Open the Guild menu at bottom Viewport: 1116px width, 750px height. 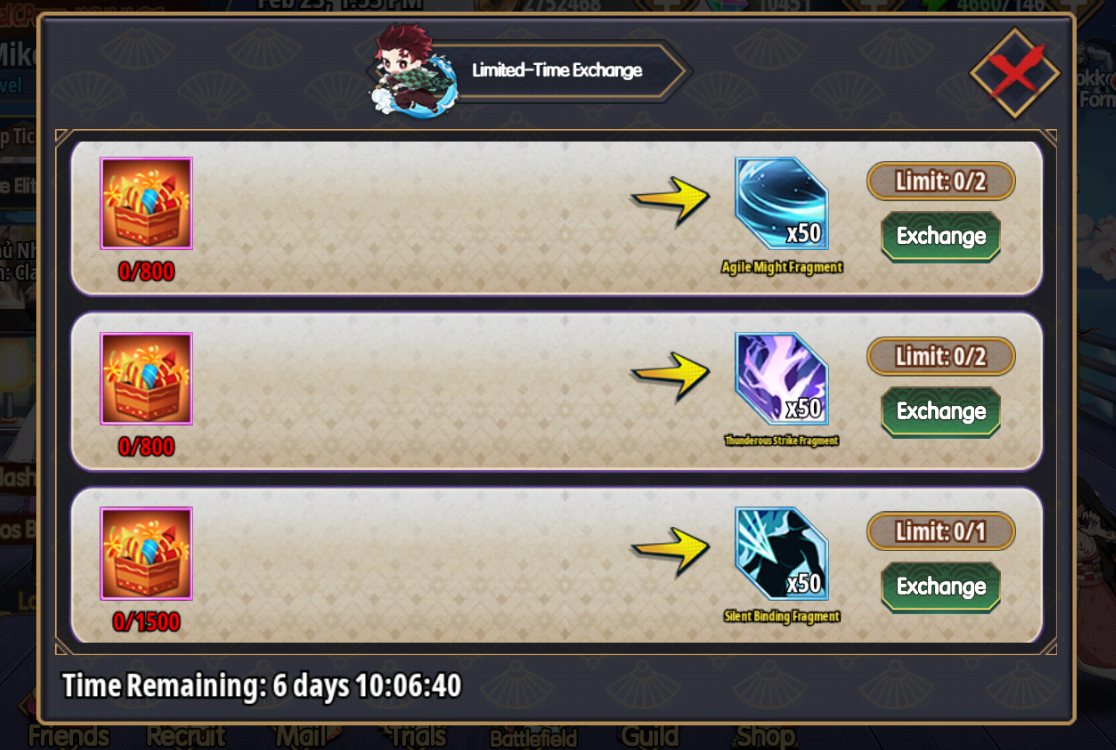pos(649,736)
